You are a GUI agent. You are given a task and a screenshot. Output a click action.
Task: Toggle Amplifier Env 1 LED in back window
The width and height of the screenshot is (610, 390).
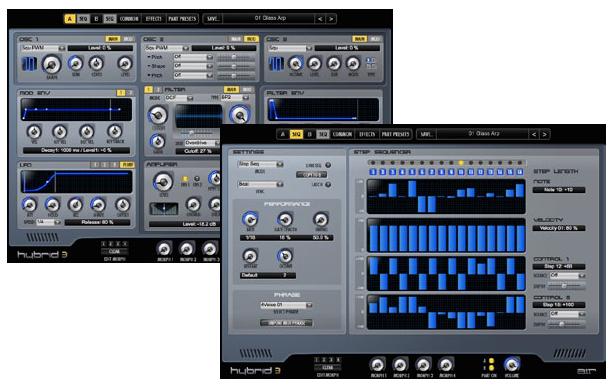pyautogui.click(x=185, y=179)
